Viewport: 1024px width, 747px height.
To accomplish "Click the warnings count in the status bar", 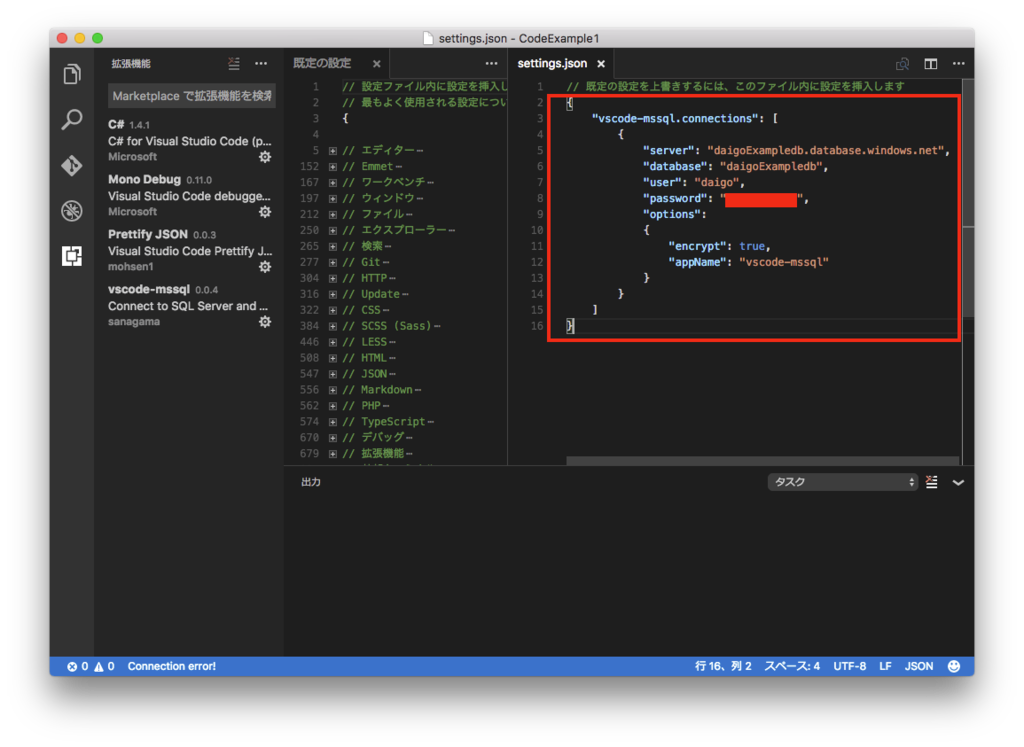I will click(x=104, y=666).
